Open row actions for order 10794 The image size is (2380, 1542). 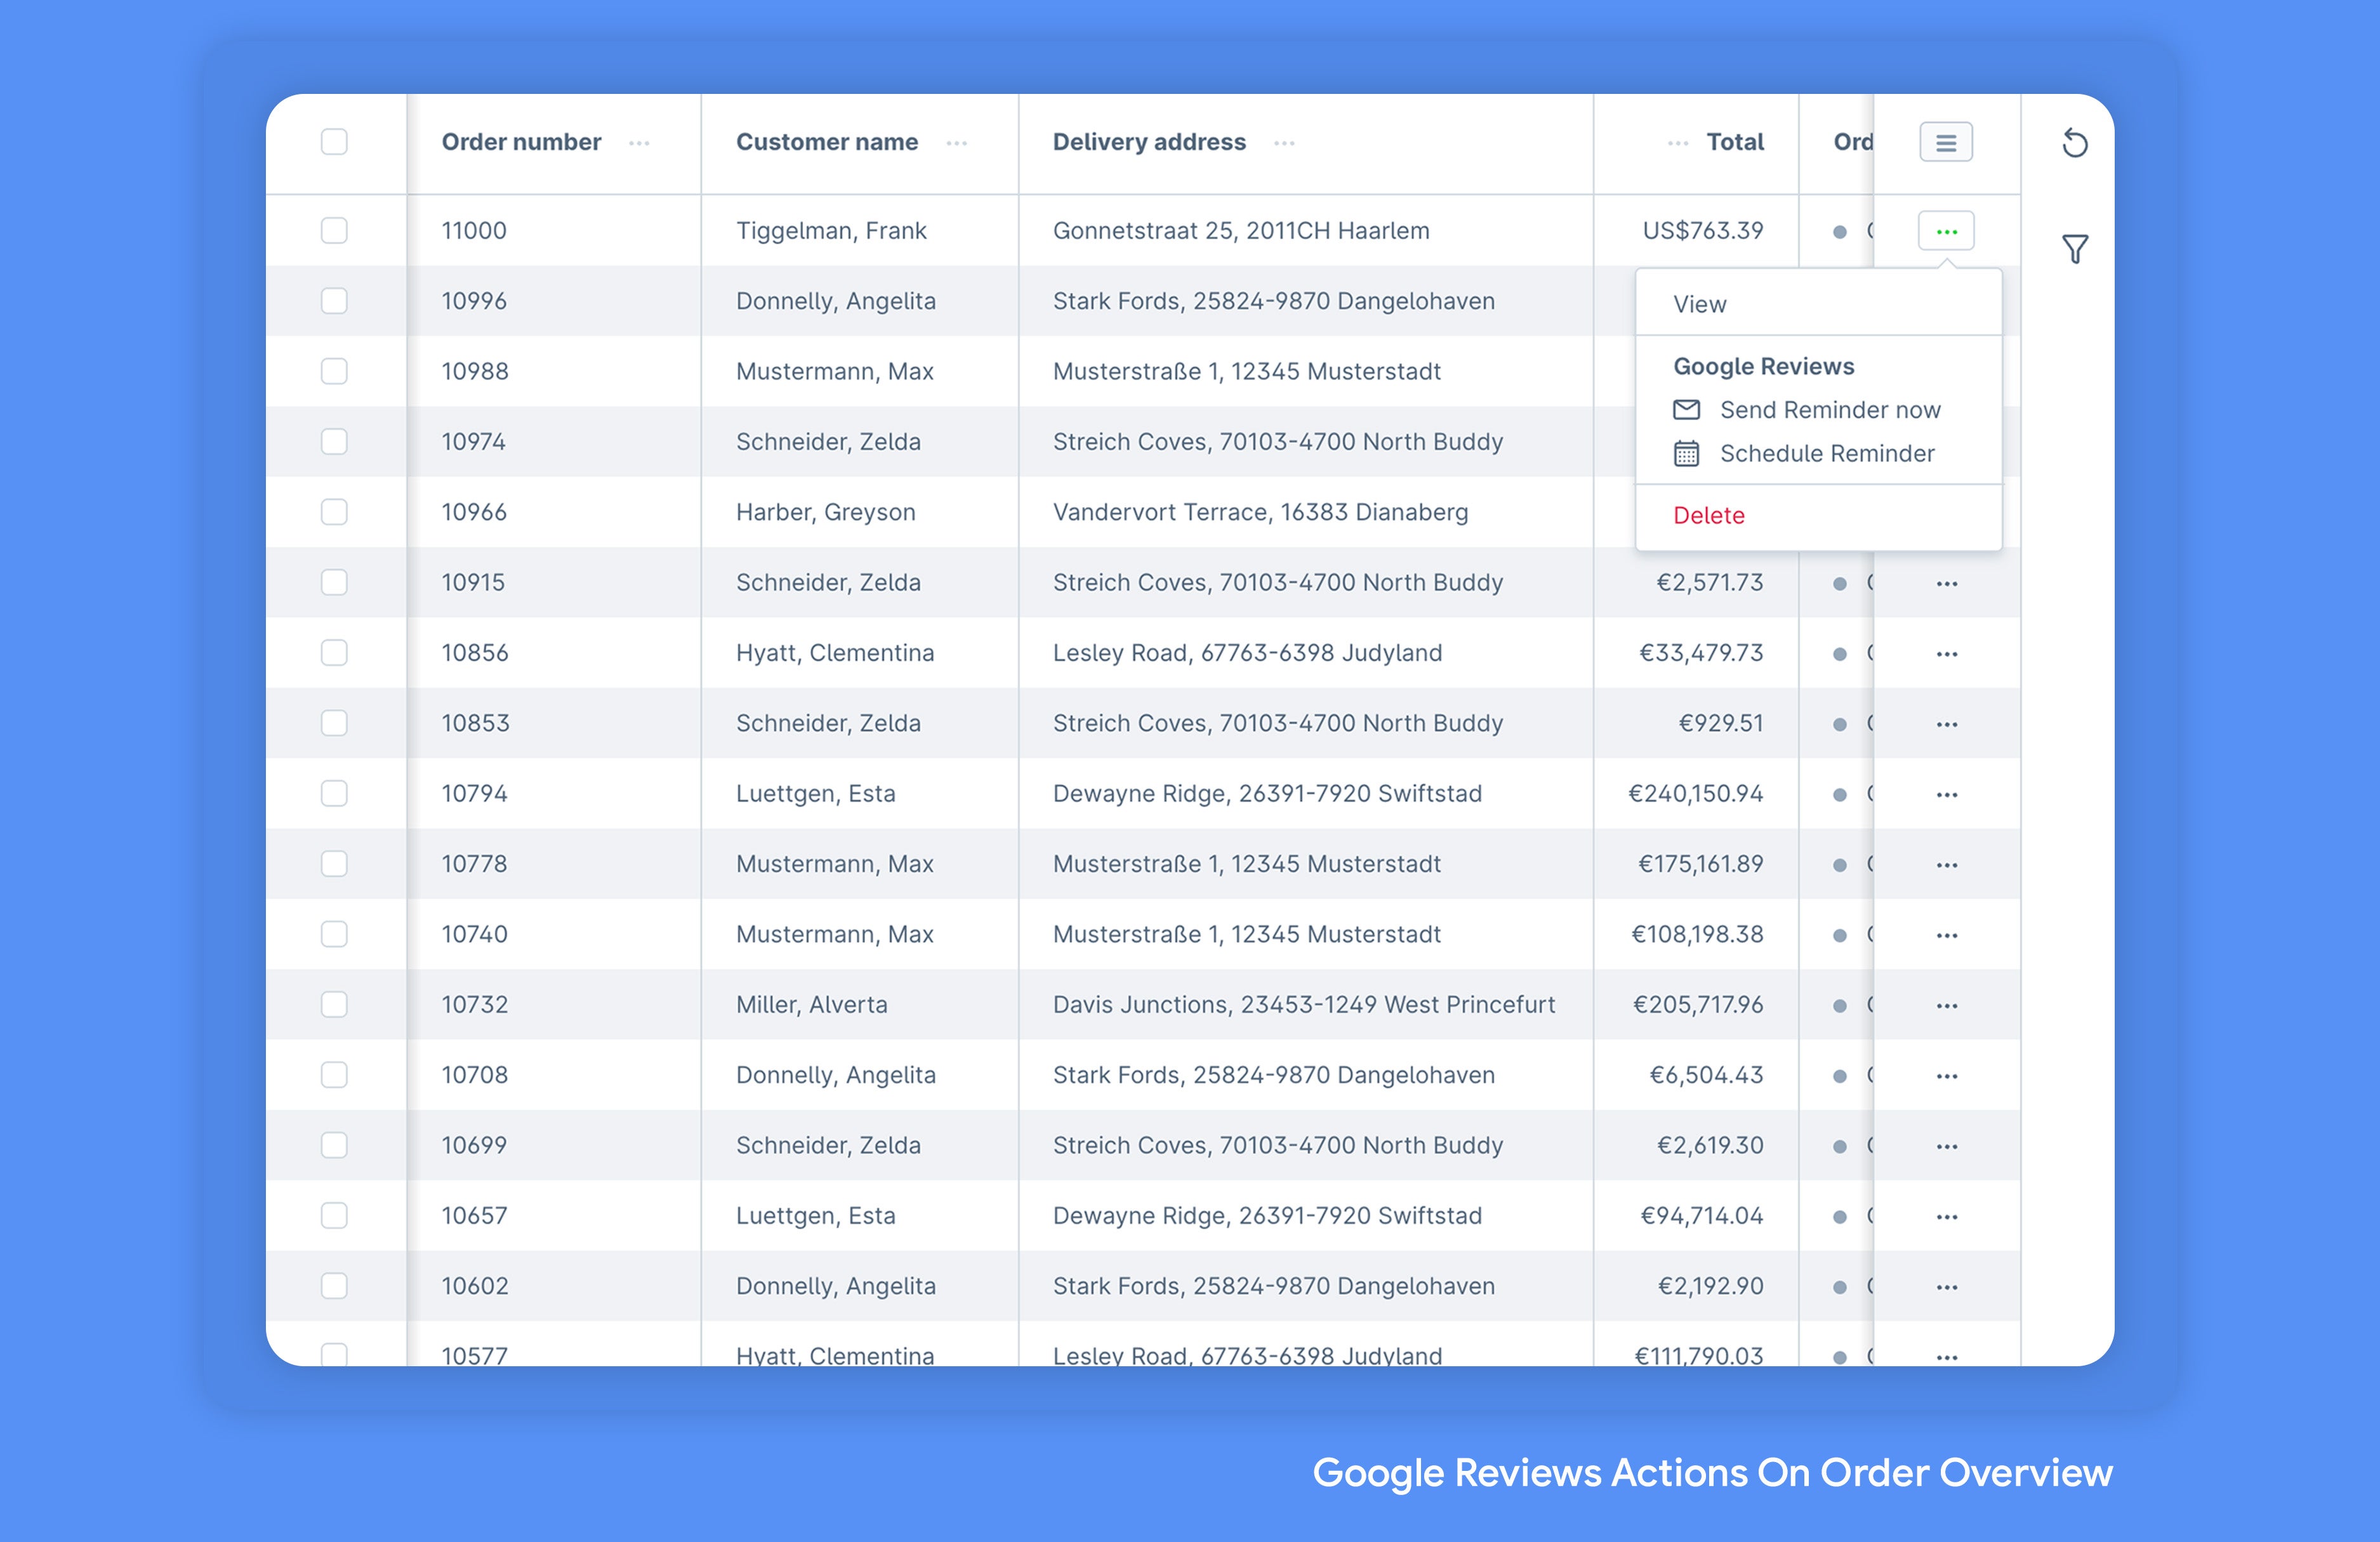pos(1946,794)
